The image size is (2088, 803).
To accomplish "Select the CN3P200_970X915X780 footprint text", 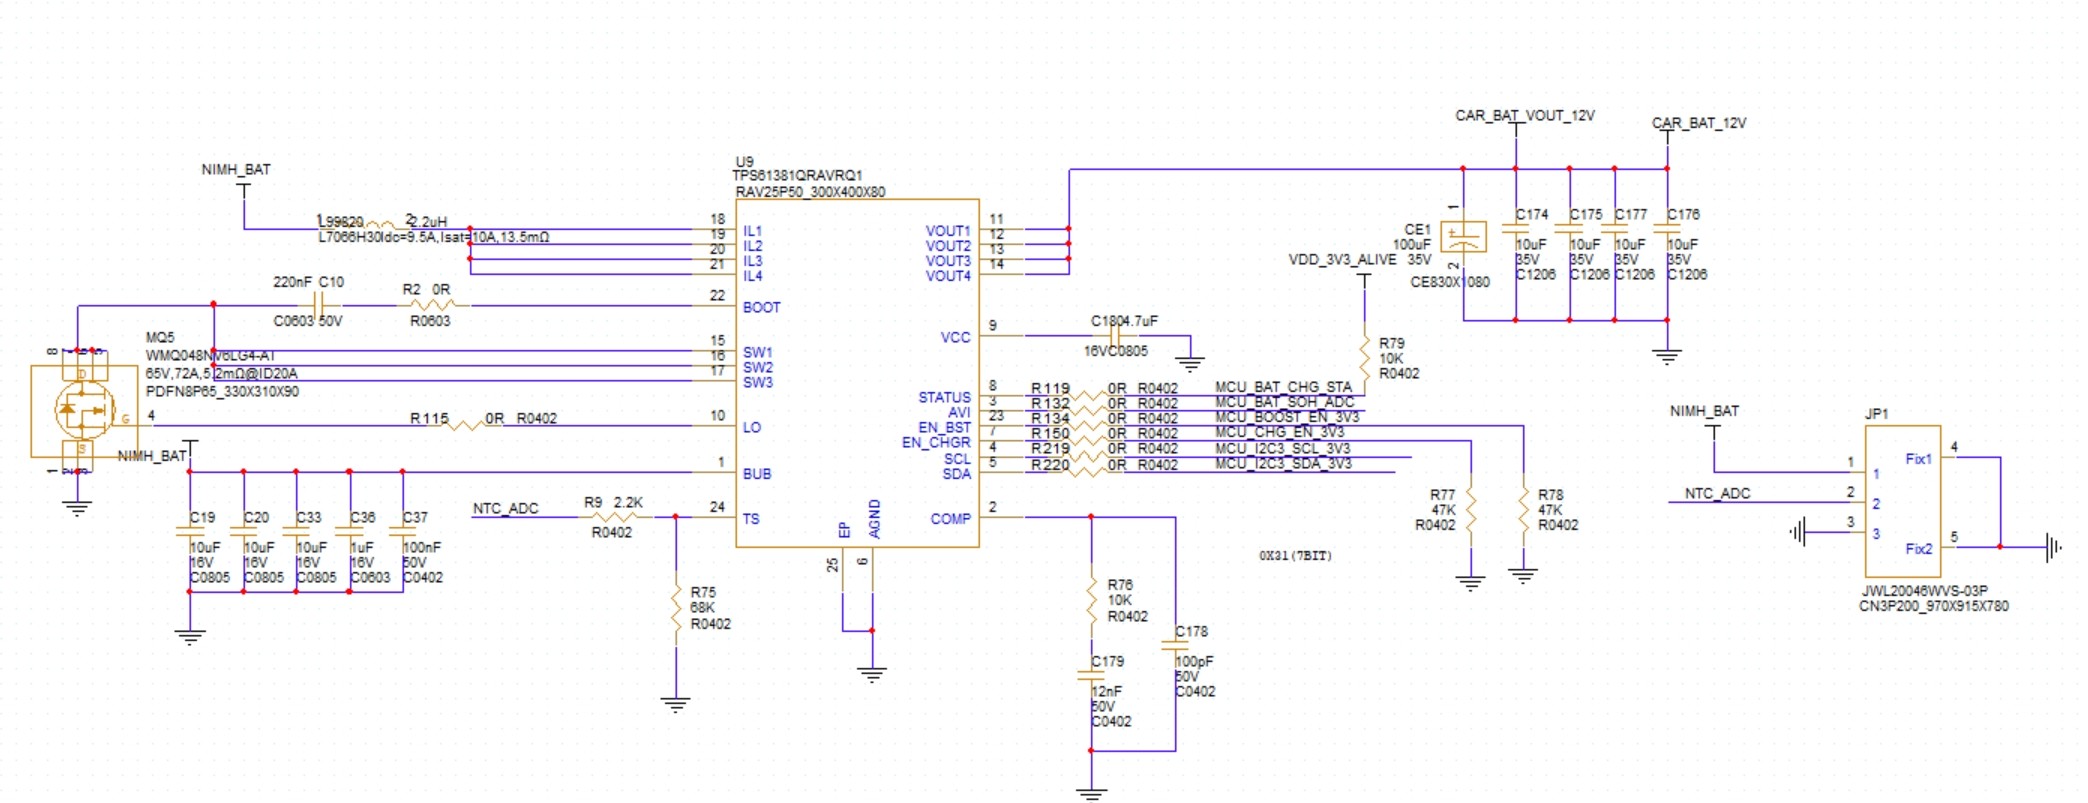I will (1934, 606).
